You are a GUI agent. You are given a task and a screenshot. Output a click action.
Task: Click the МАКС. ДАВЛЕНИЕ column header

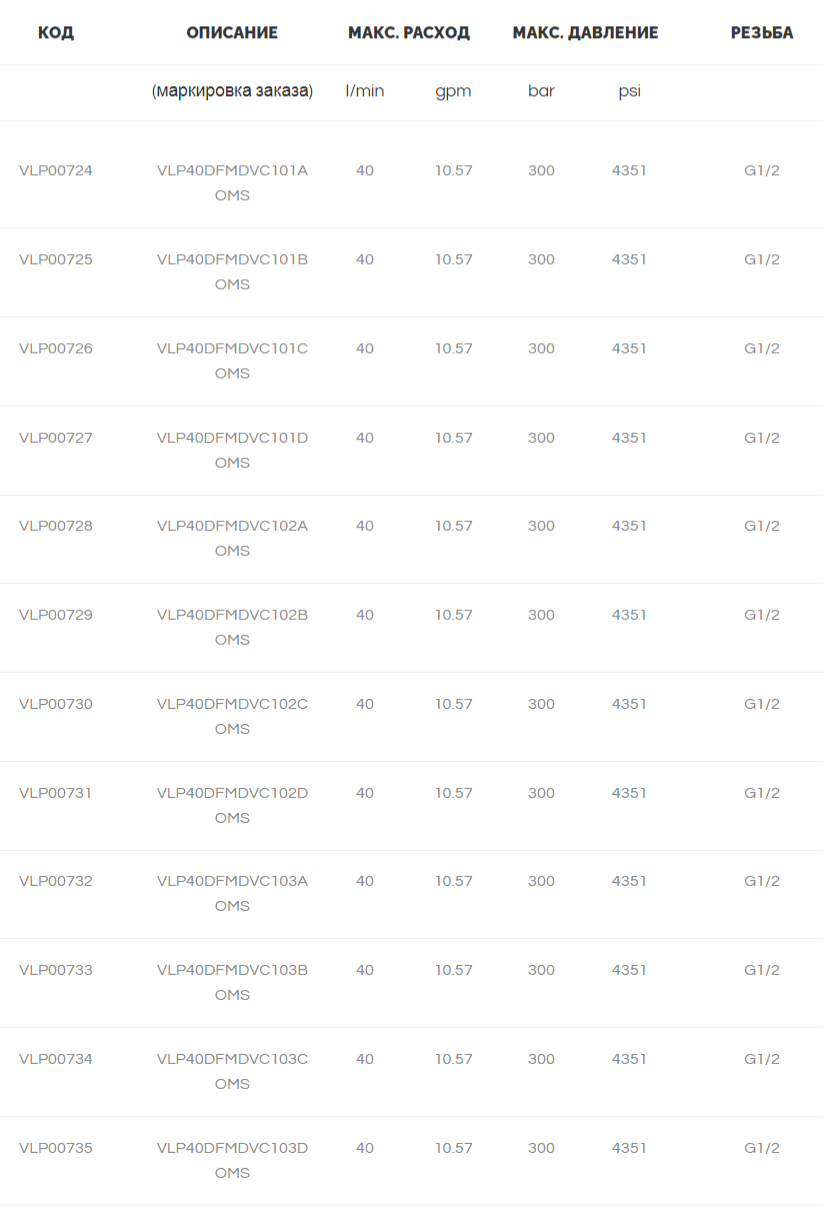(x=585, y=33)
